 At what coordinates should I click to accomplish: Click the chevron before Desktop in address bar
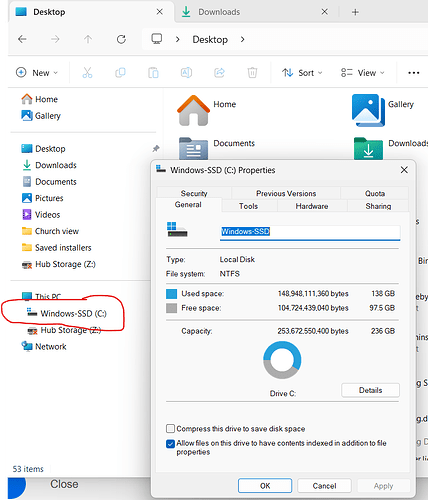pyautogui.click(x=178, y=39)
